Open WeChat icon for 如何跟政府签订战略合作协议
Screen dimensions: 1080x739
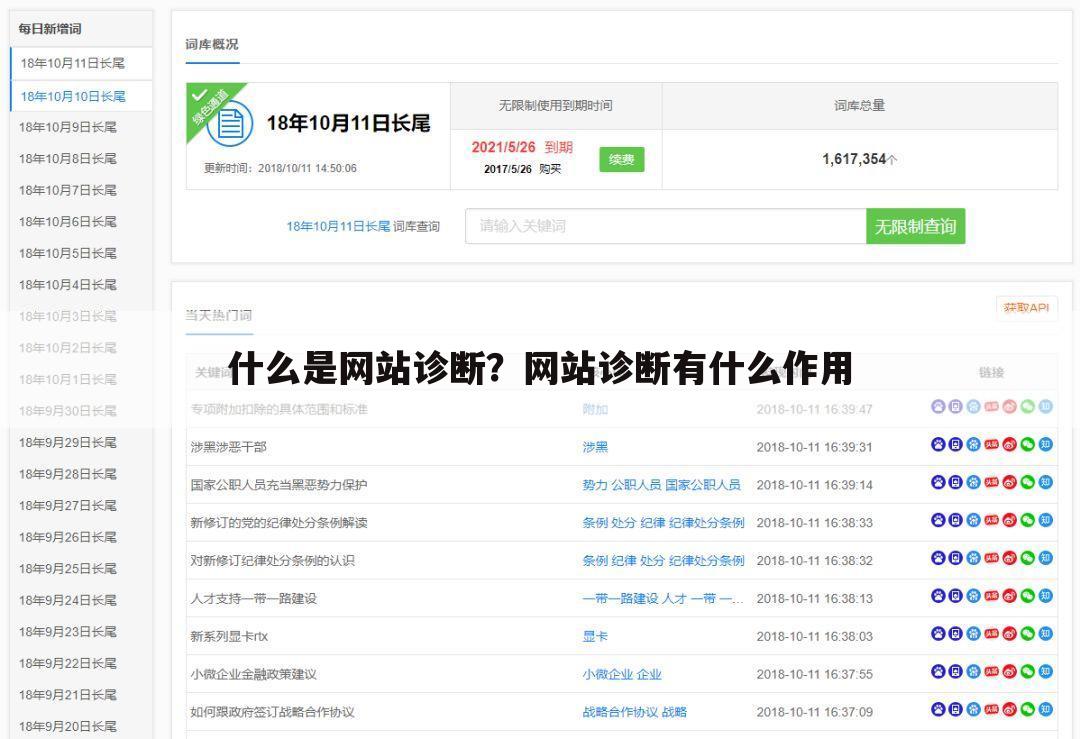click(x=1028, y=709)
